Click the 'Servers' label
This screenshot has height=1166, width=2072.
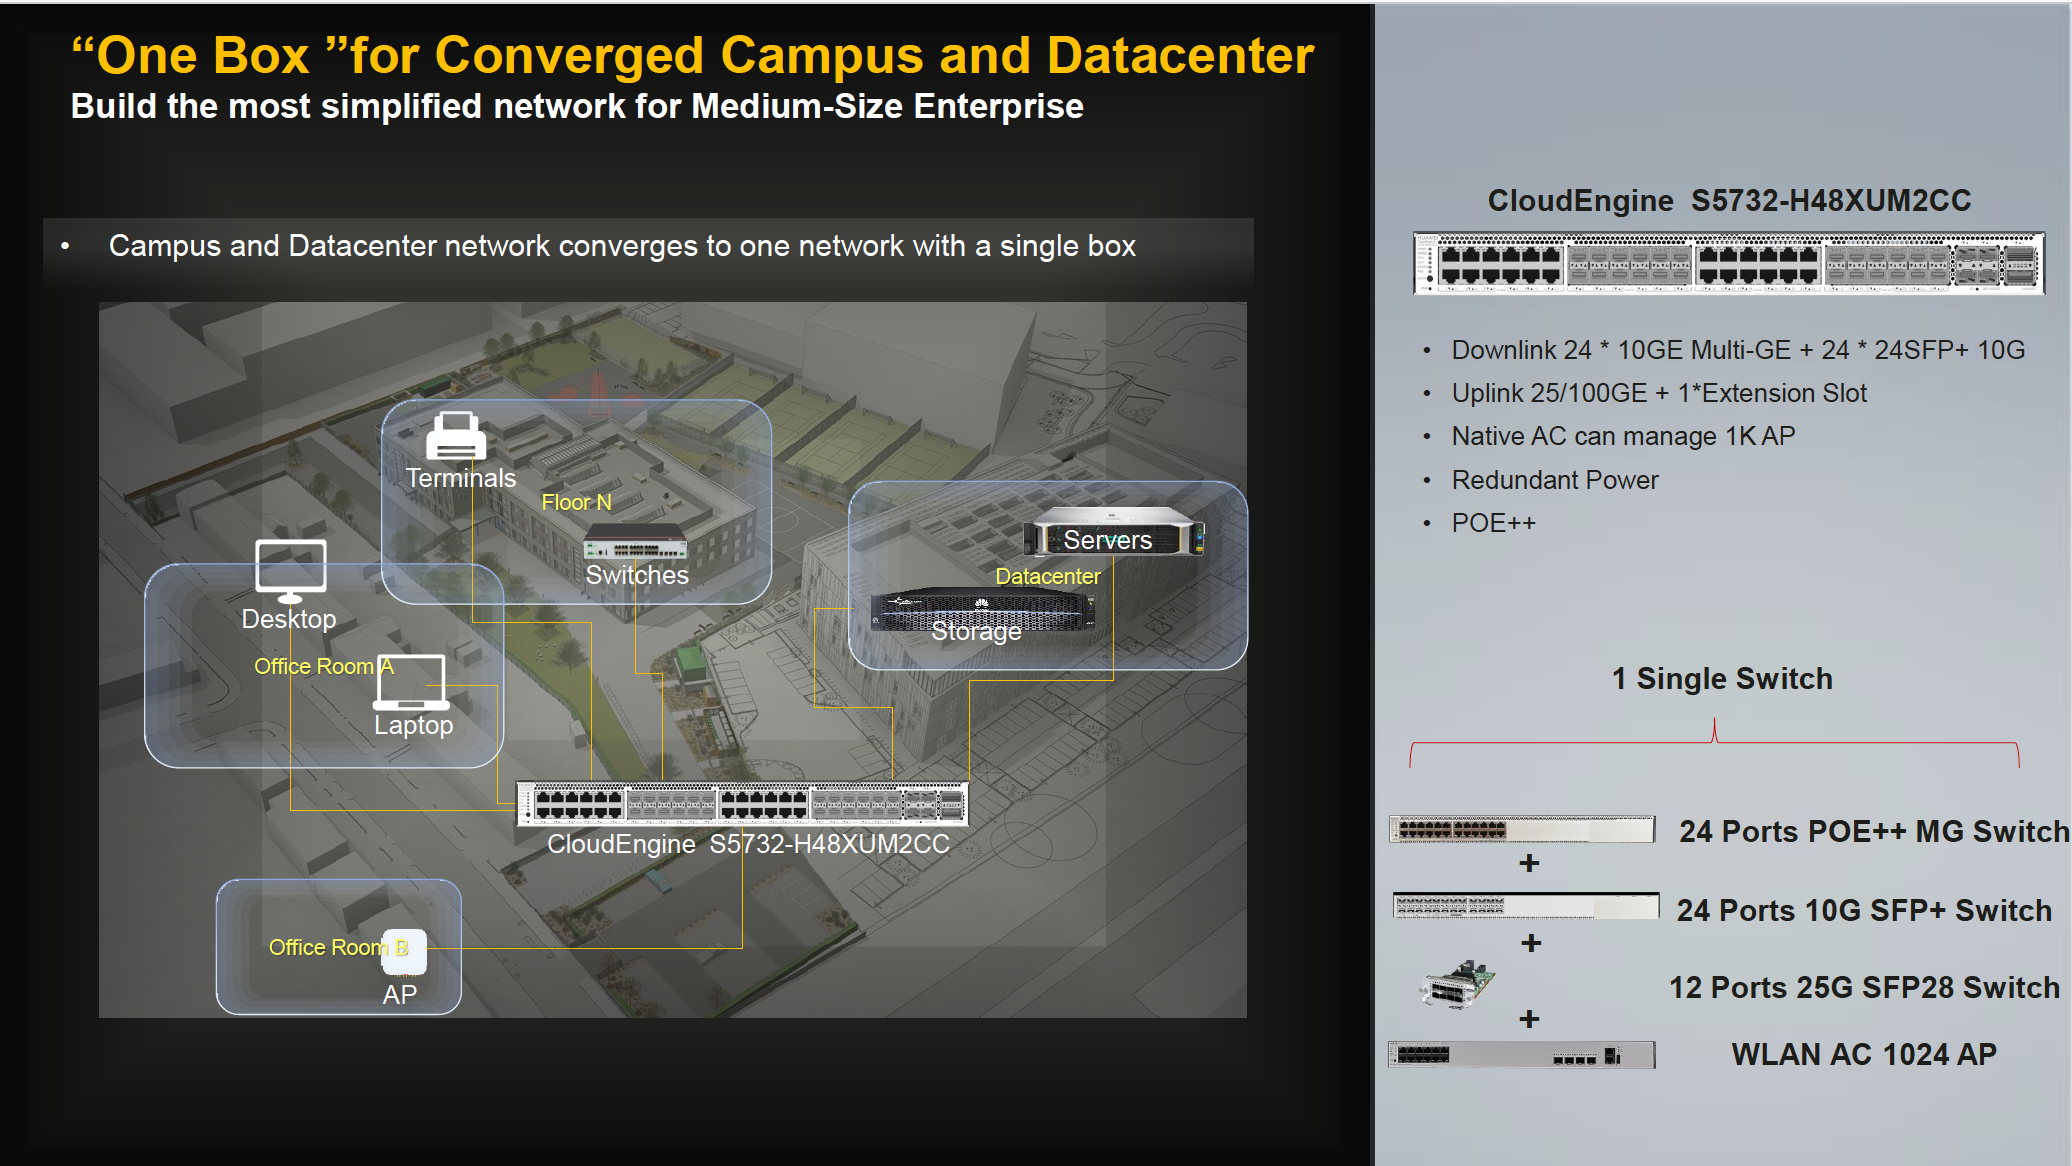point(1108,540)
